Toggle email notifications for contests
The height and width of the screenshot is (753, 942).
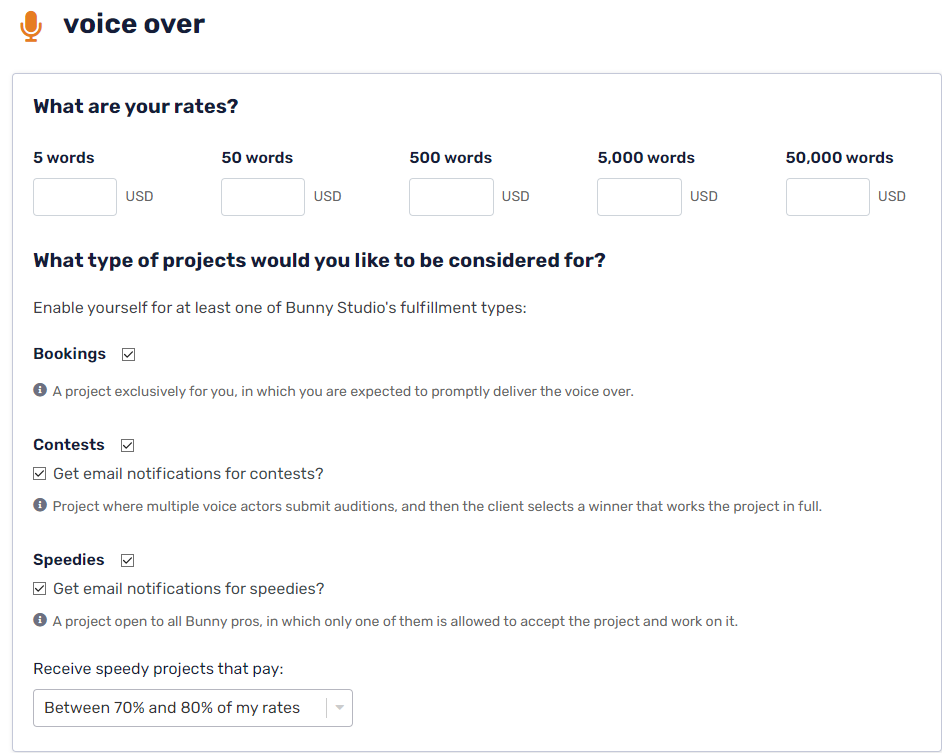click(40, 474)
